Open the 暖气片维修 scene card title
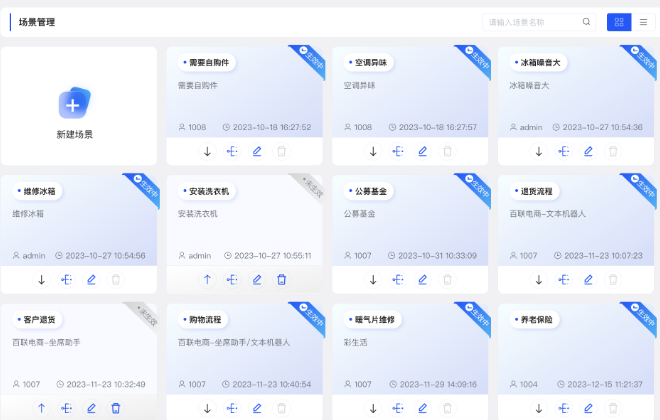Viewport: 660px width, 420px height. tap(374, 320)
